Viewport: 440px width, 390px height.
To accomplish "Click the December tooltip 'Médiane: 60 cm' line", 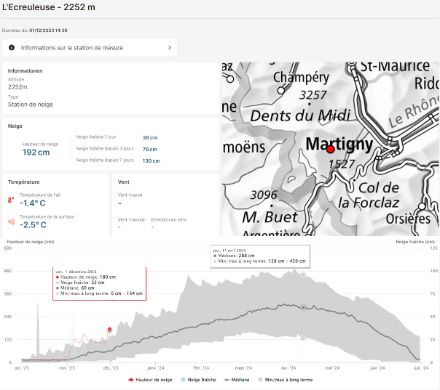I will (75, 288).
